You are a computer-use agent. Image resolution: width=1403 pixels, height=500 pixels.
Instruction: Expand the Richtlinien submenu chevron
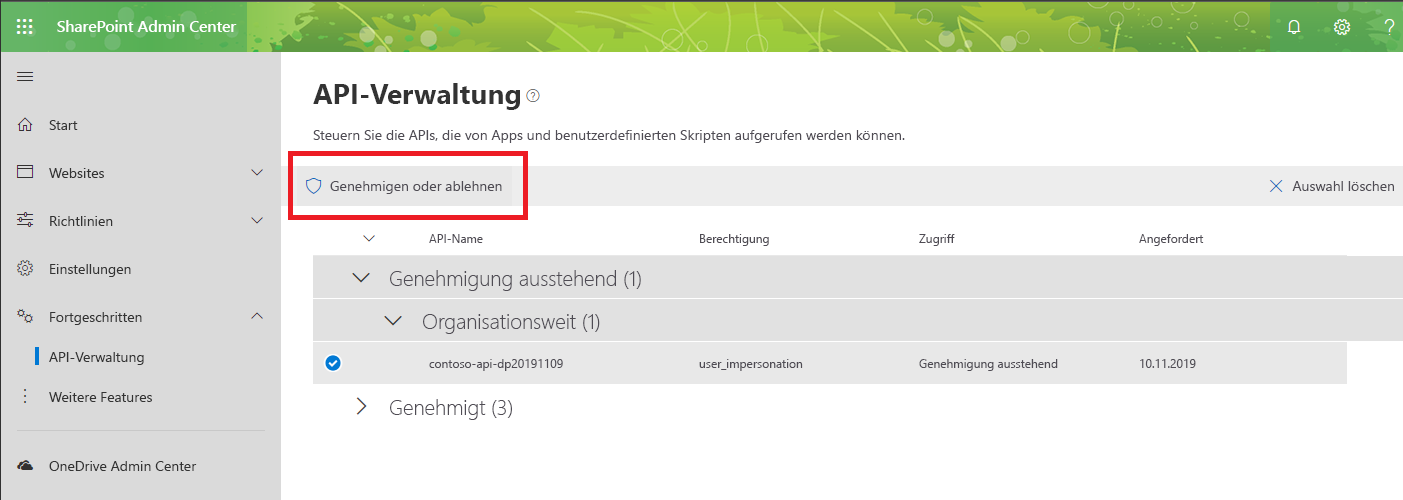coord(257,220)
